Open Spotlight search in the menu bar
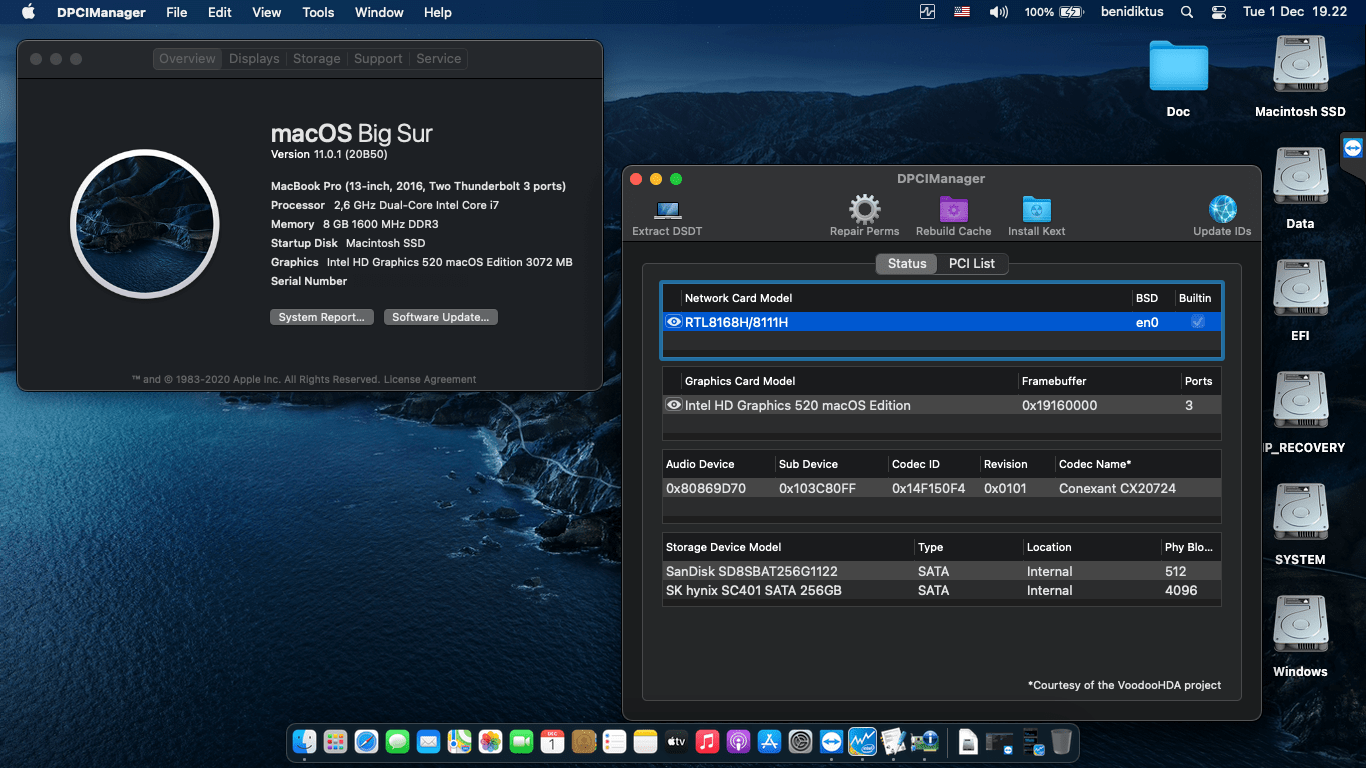 [1186, 12]
